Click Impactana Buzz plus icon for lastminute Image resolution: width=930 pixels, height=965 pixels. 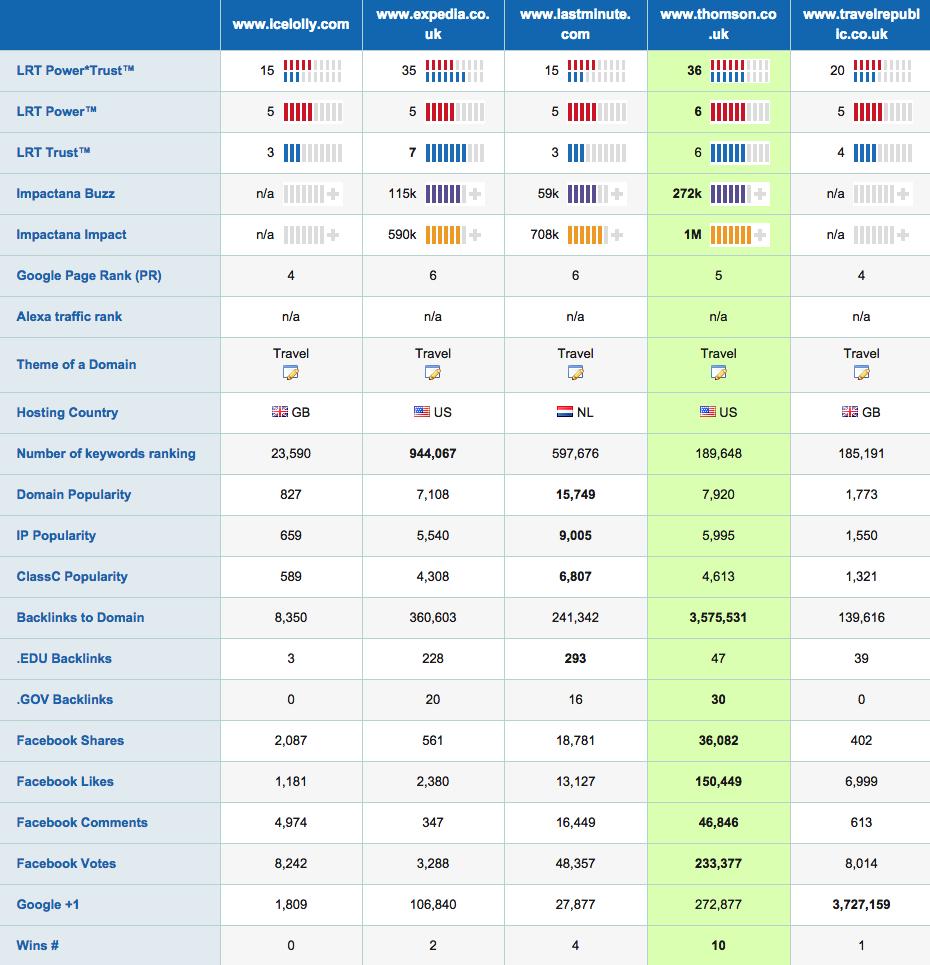(x=617, y=194)
